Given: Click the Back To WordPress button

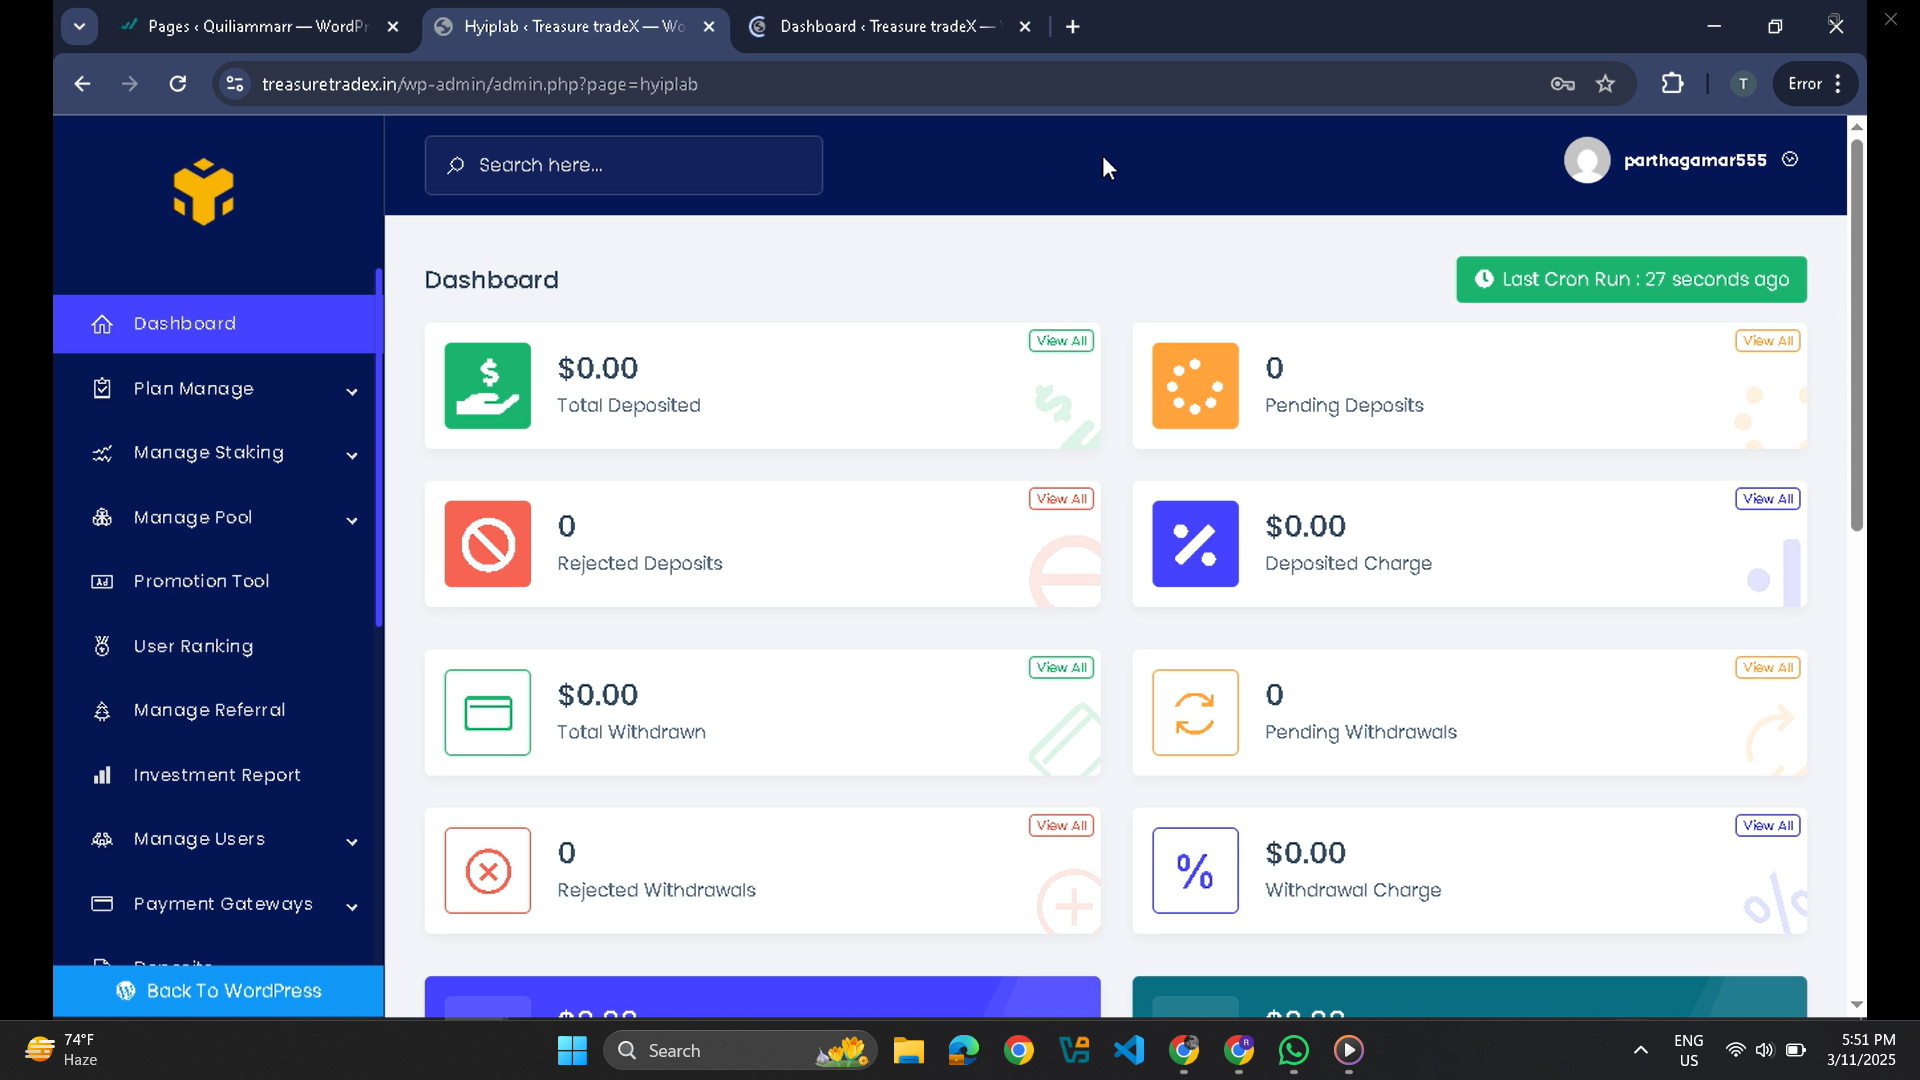Looking at the screenshot, I should [218, 991].
